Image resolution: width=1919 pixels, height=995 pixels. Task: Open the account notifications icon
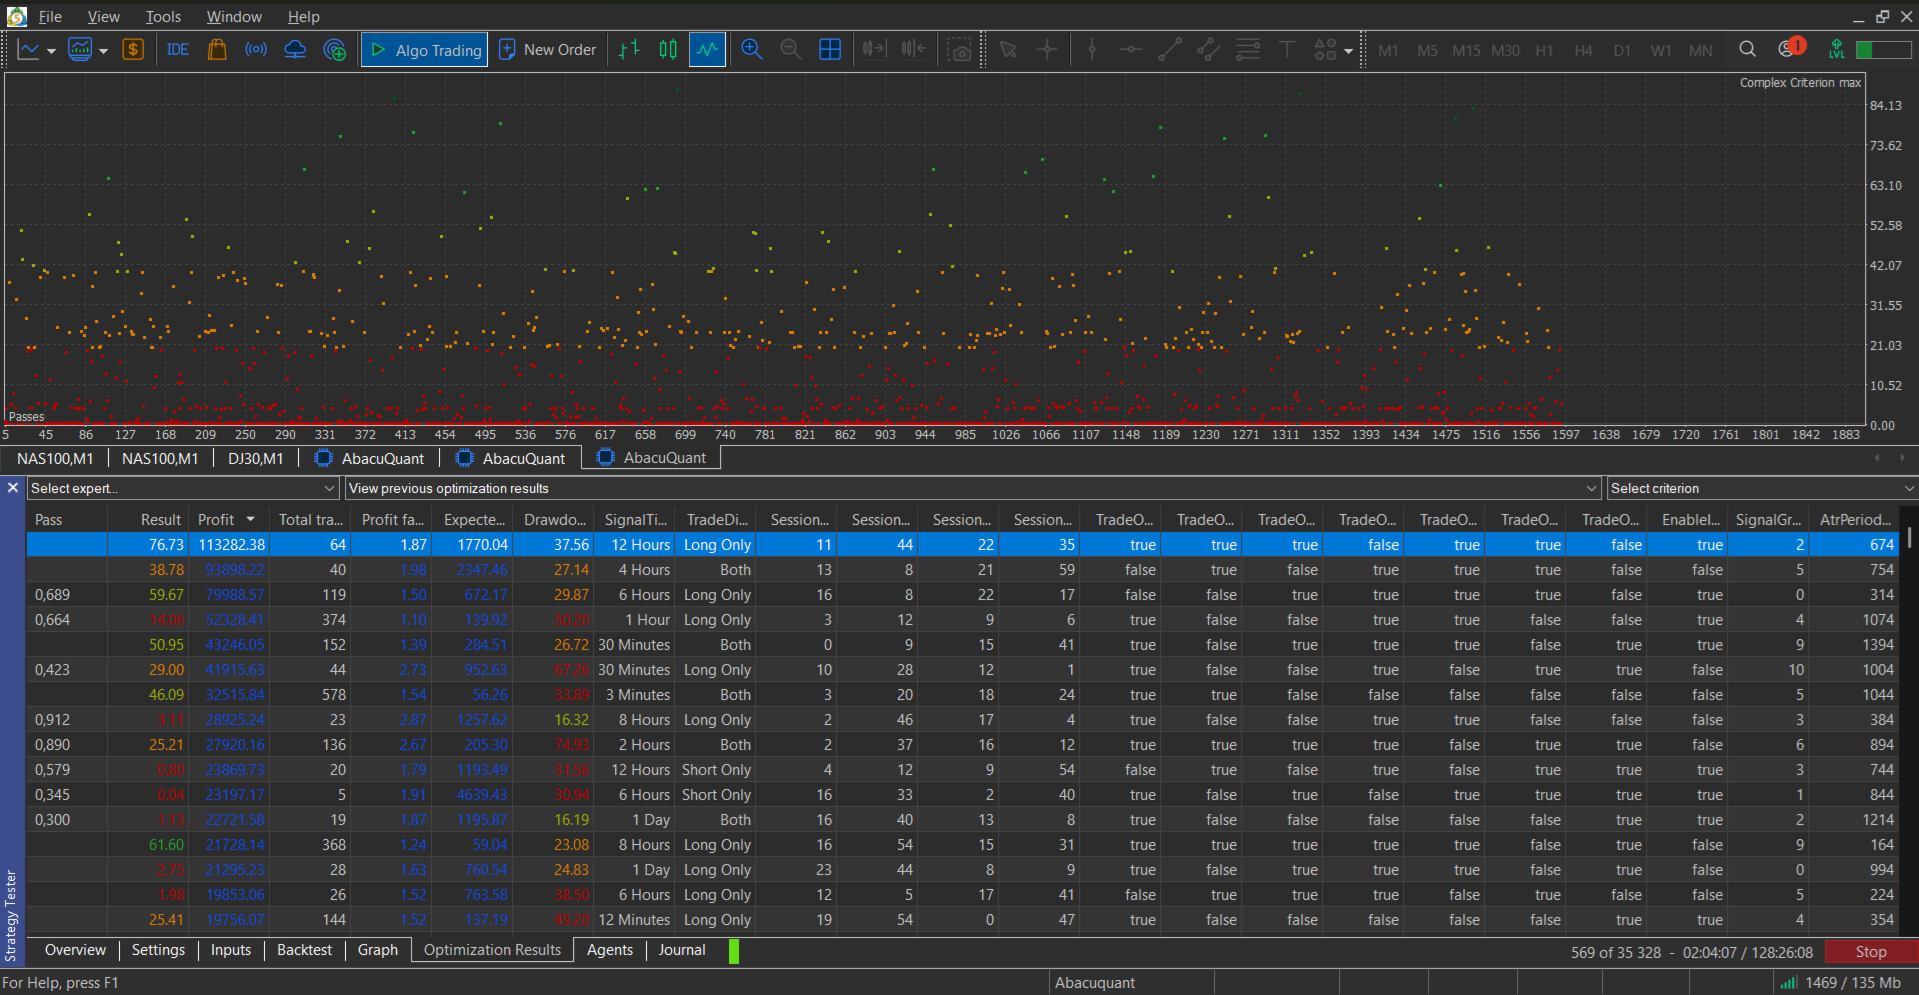[1789, 49]
